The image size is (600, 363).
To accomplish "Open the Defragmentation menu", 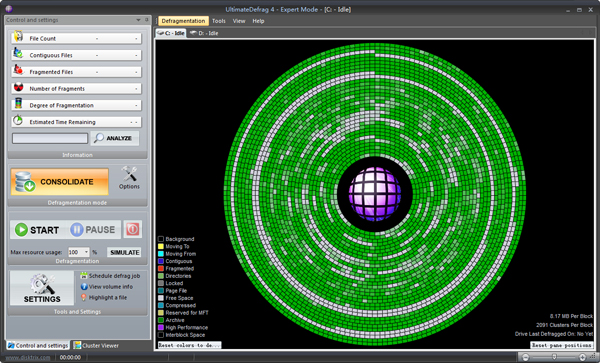I will (183, 21).
